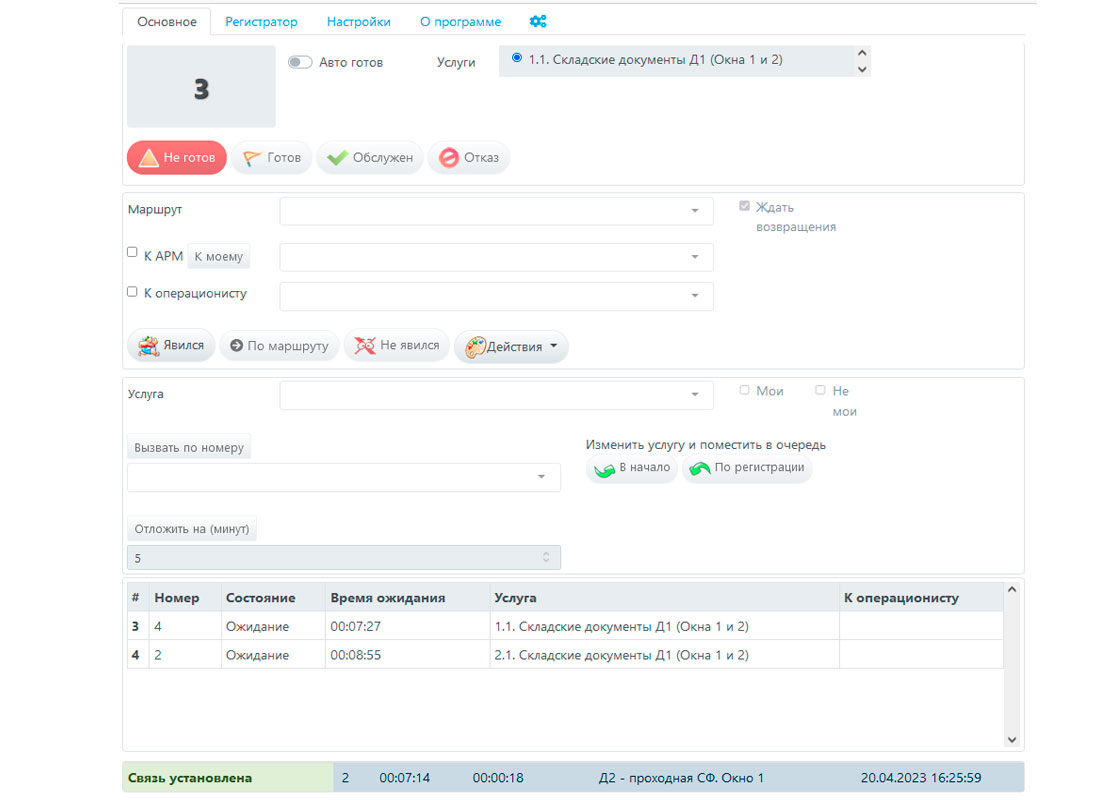Click the flag icon on Готов

tap(252, 158)
